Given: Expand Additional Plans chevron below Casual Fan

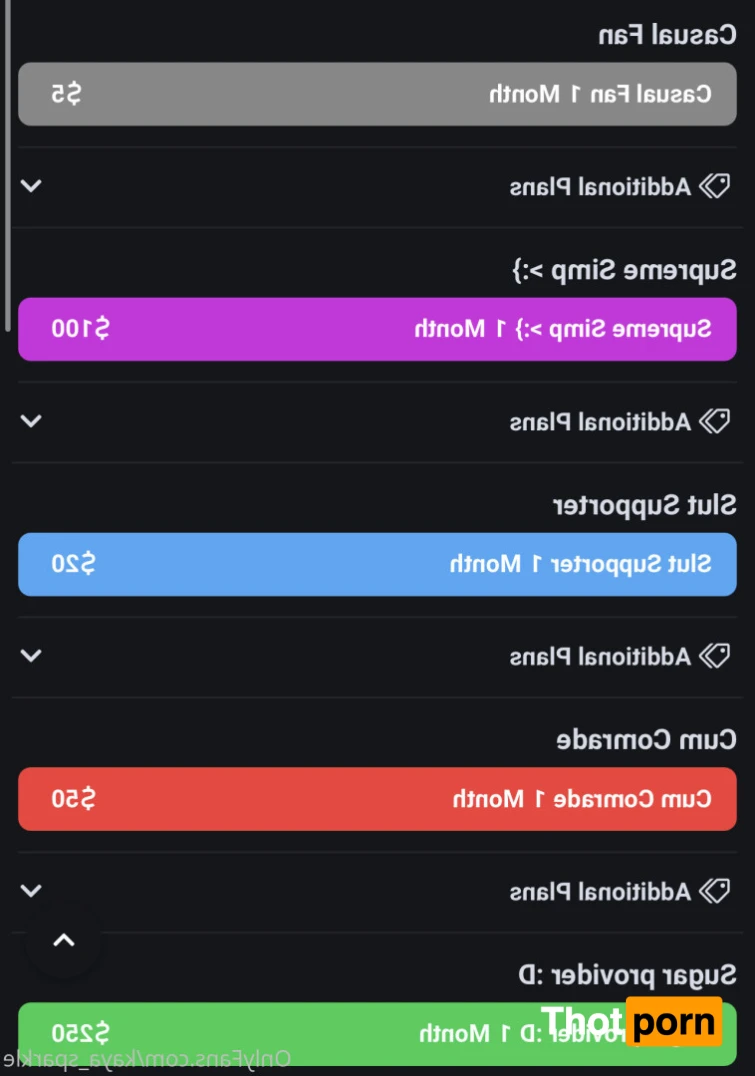Looking at the screenshot, I should 32,186.
